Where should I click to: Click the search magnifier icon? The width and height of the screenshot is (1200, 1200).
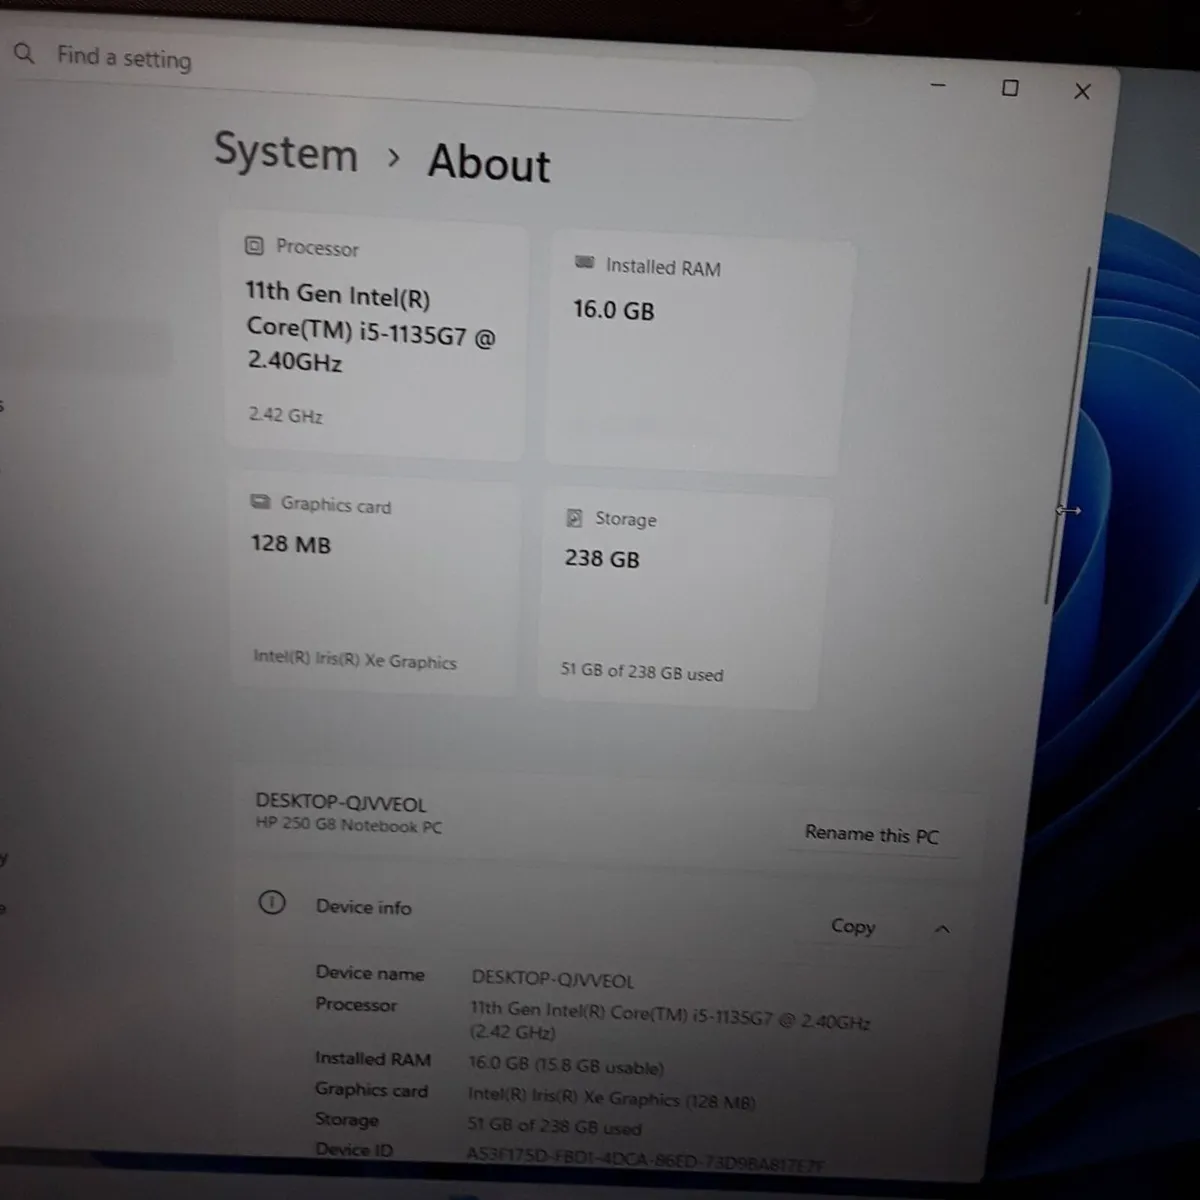coord(24,53)
